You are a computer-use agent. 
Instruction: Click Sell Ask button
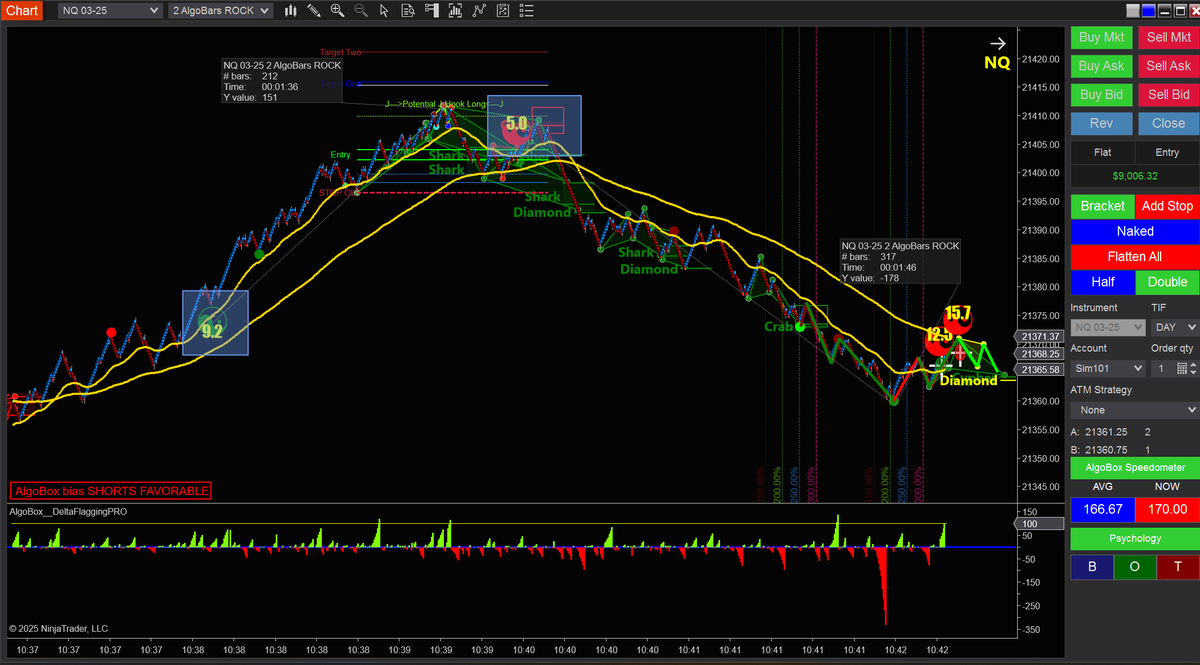tap(1168, 66)
